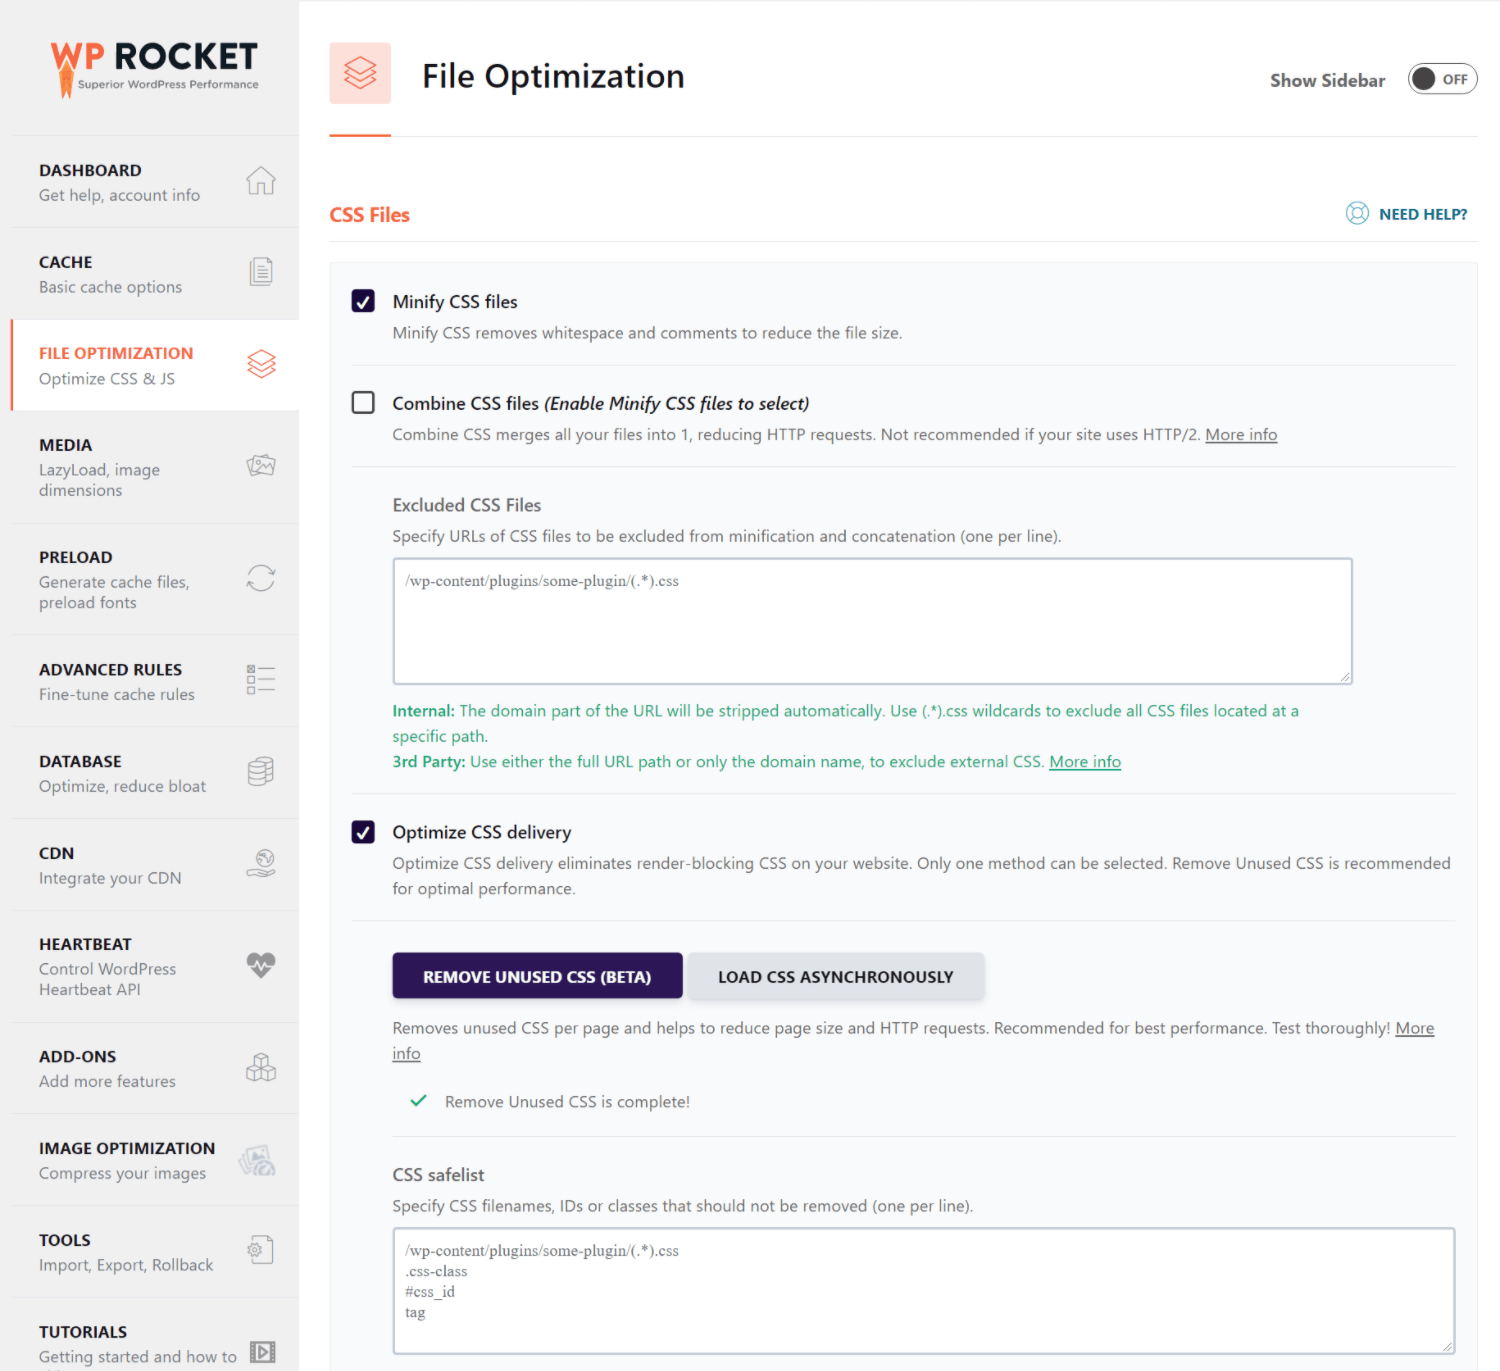
Task: Click the CDN globe hand icon
Action: 261,863
